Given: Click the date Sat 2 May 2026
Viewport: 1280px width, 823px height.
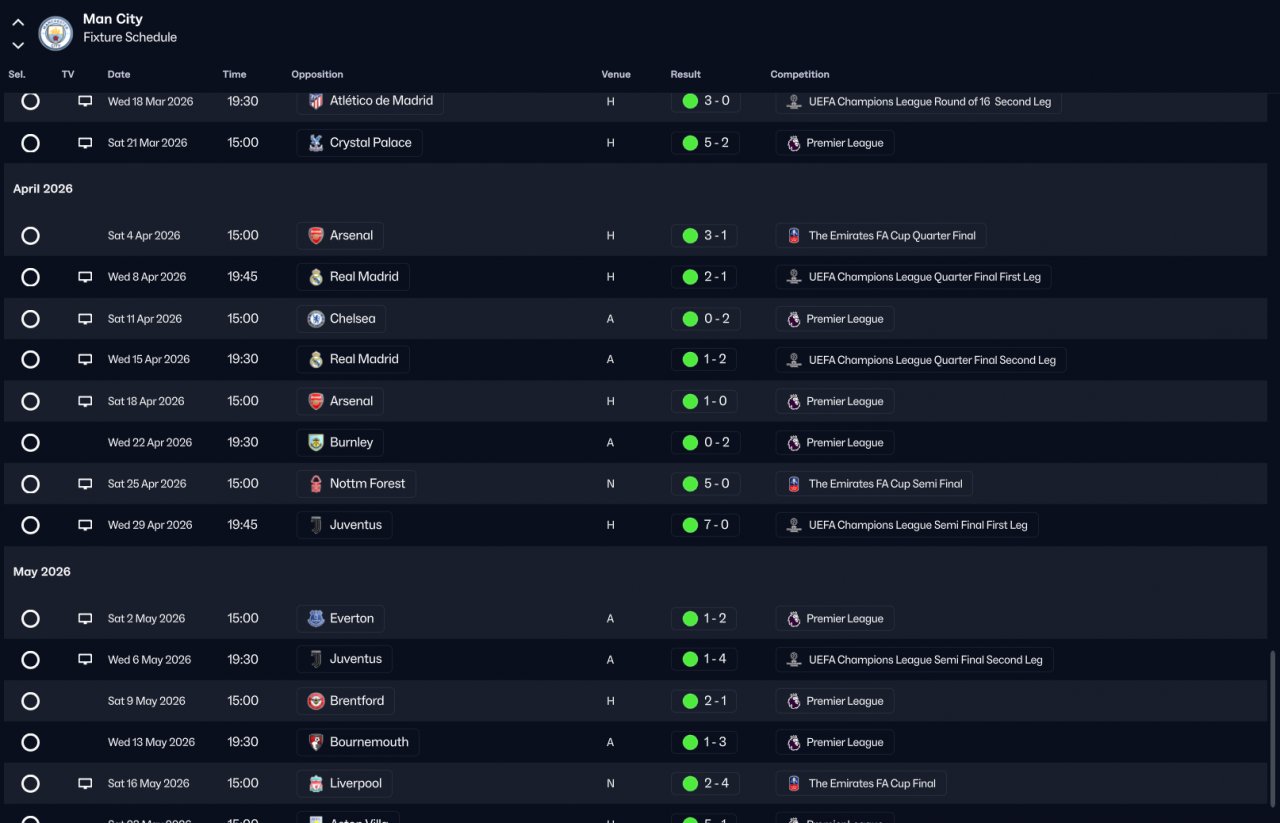Looking at the screenshot, I should (146, 619).
